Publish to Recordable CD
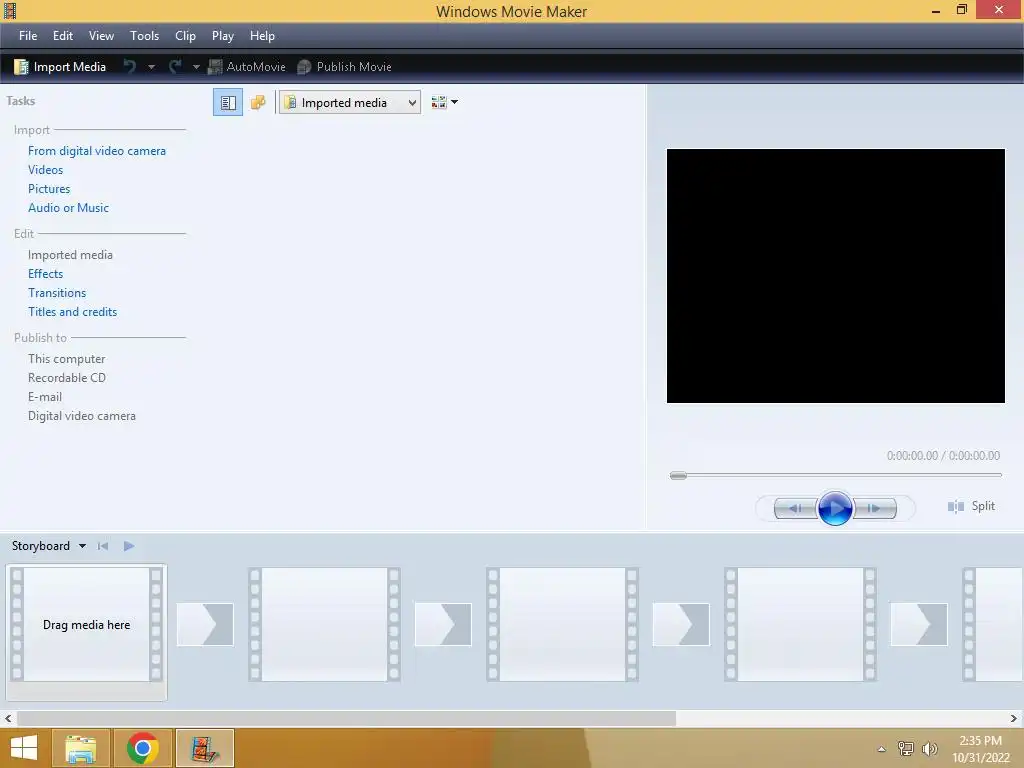The width and height of the screenshot is (1024, 768). [x=67, y=377]
